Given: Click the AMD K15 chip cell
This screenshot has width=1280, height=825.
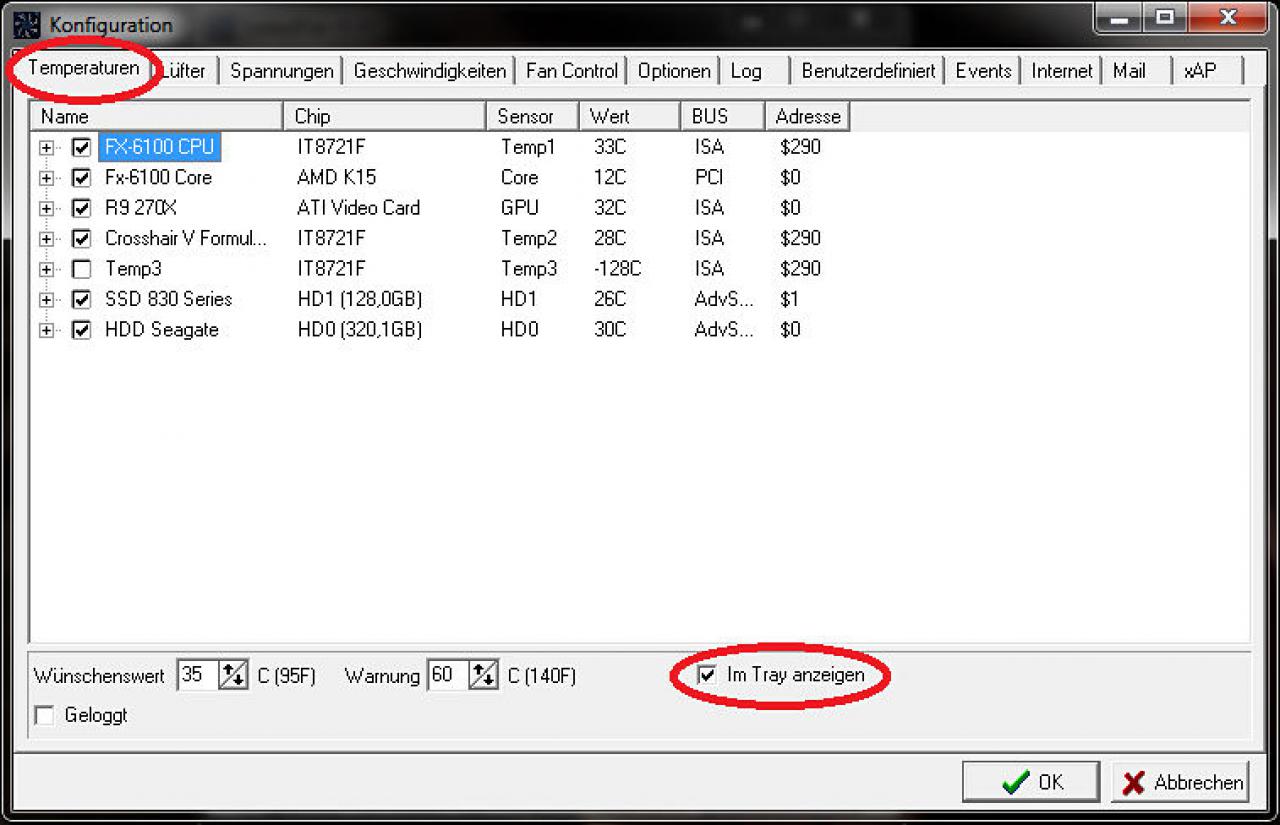Looking at the screenshot, I should coord(337,177).
